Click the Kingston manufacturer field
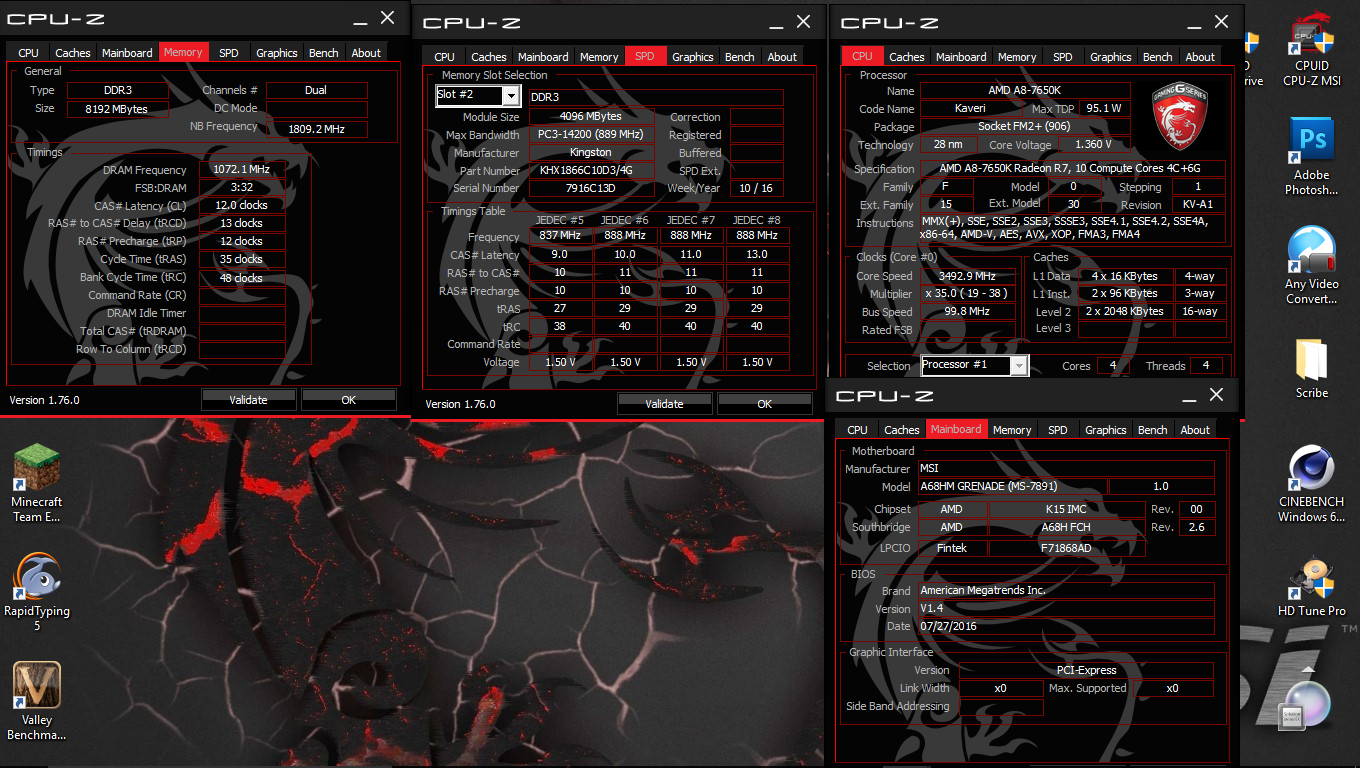Viewport: 1360px width, 768px height. pyautogui.click(x=591, y=153)
